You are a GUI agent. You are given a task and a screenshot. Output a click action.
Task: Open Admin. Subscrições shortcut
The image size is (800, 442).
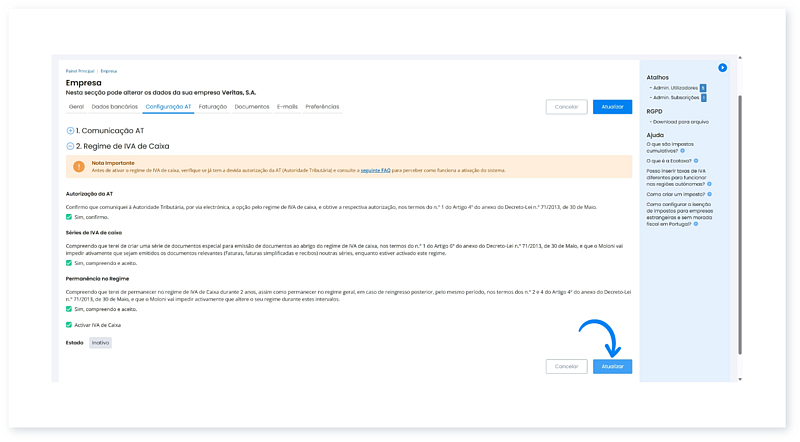point(676,97)
